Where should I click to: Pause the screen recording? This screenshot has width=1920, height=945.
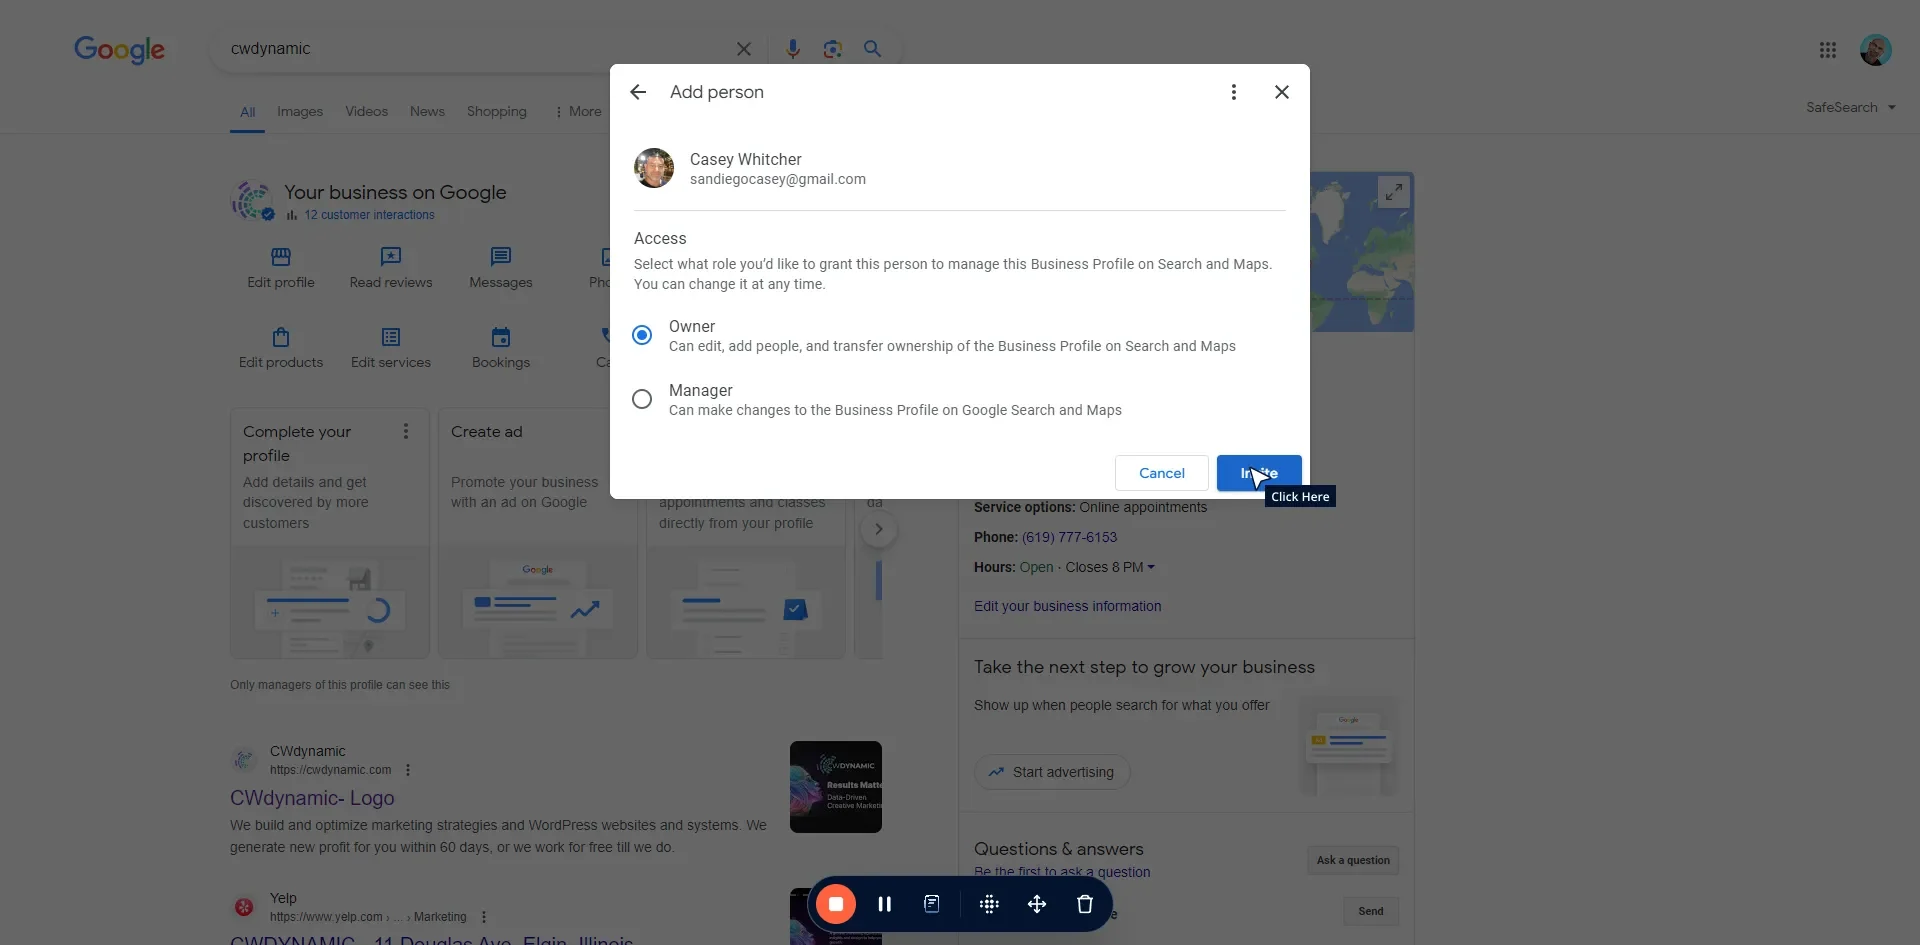pos(885,904)
